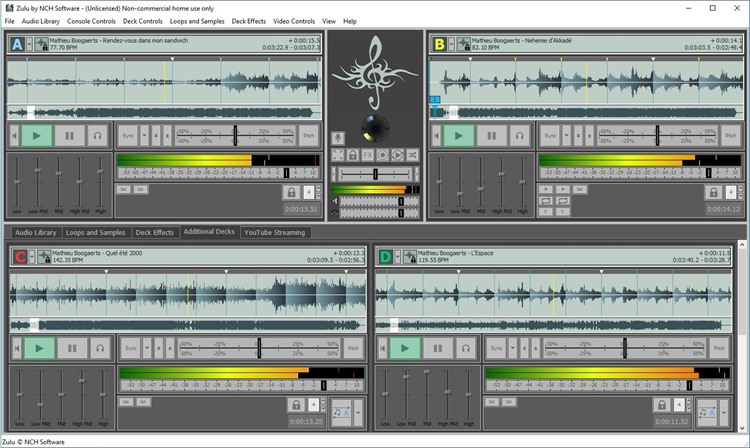The width and height of the screenshot is (750, 448).
Task: Click the headphones cue icon on Deck C
Action: 100,348
